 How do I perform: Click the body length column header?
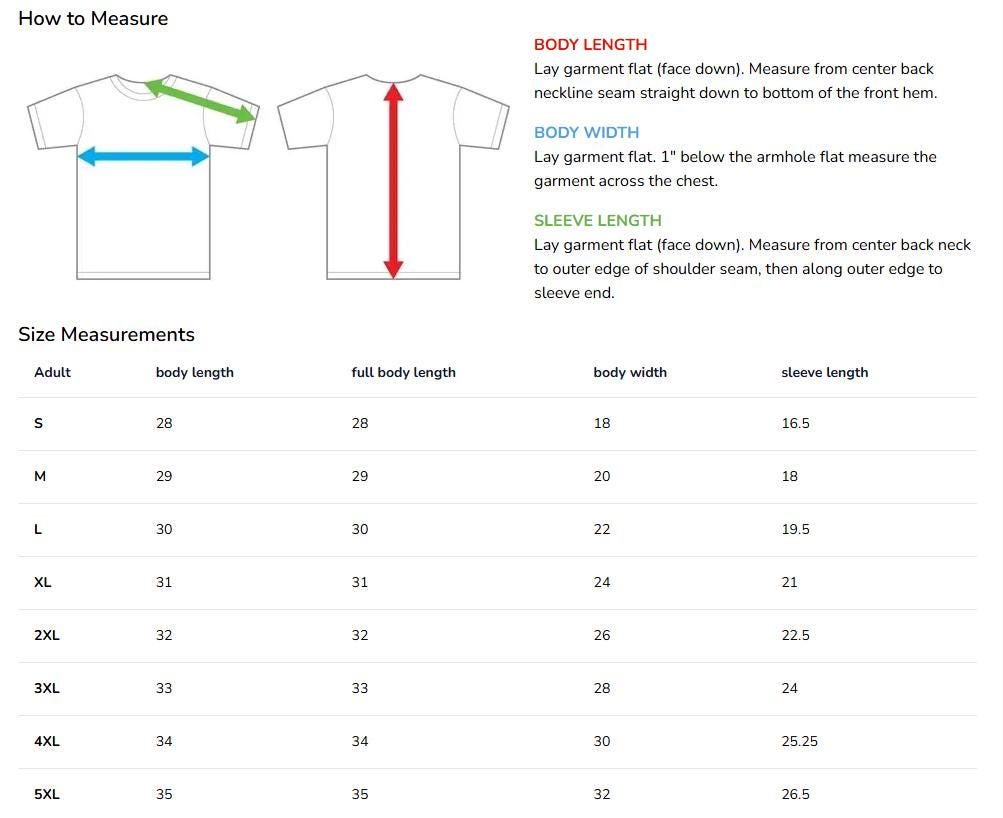(x=195, y=373)
